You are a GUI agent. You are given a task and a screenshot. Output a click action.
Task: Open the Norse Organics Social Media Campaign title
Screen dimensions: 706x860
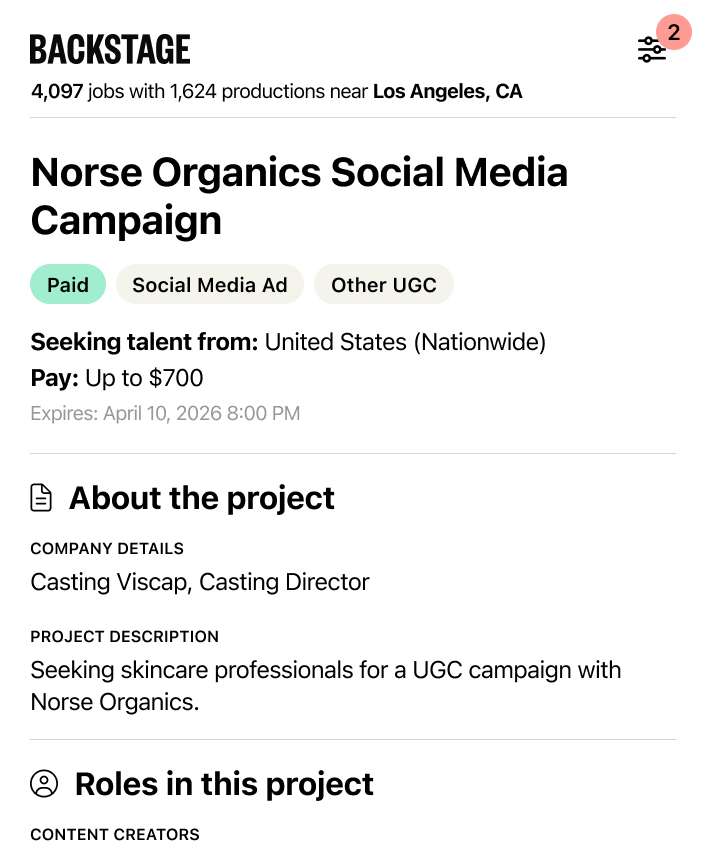coord(299,196)
